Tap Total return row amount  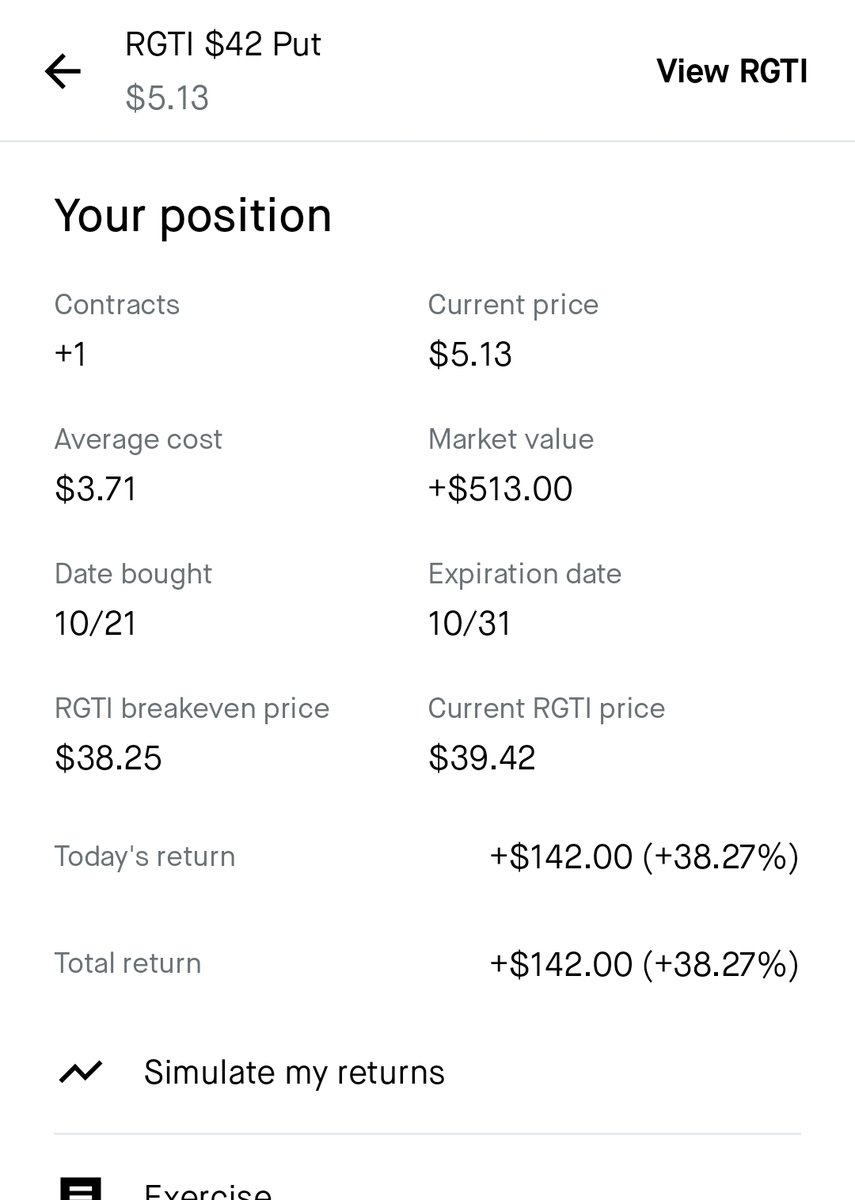click(644, 964)
